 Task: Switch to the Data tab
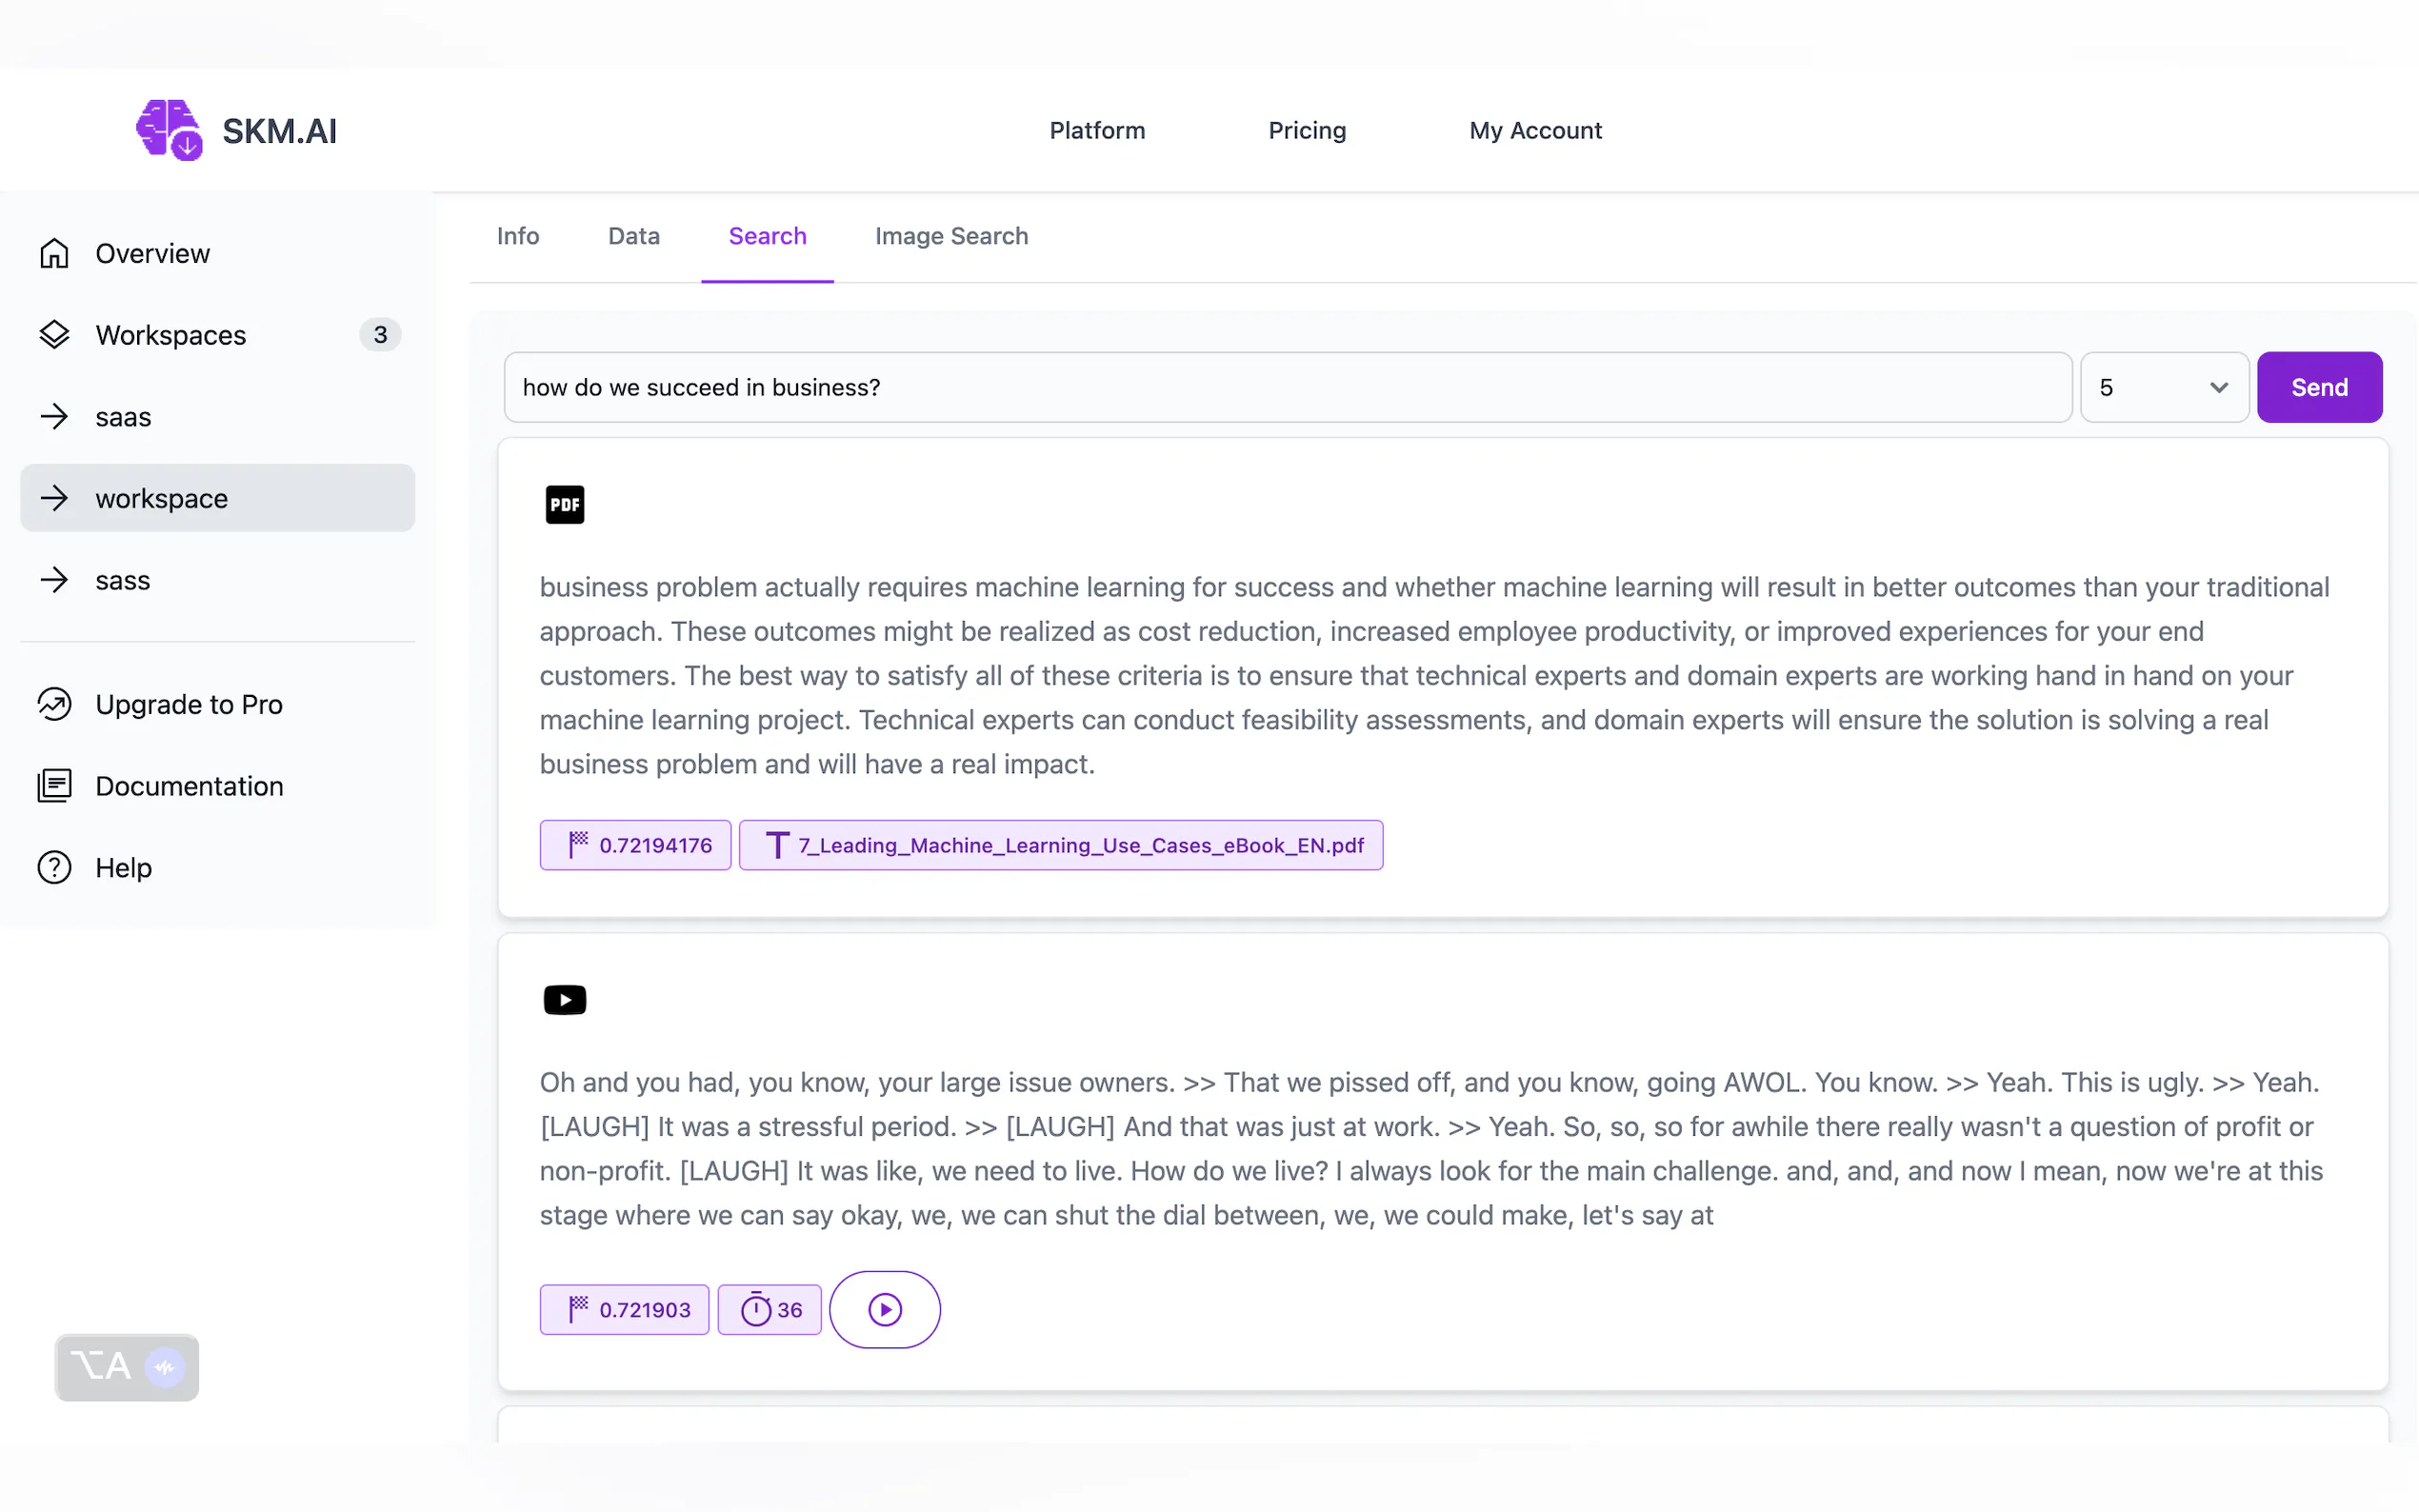pyautogui.click(x=633, y=237)
